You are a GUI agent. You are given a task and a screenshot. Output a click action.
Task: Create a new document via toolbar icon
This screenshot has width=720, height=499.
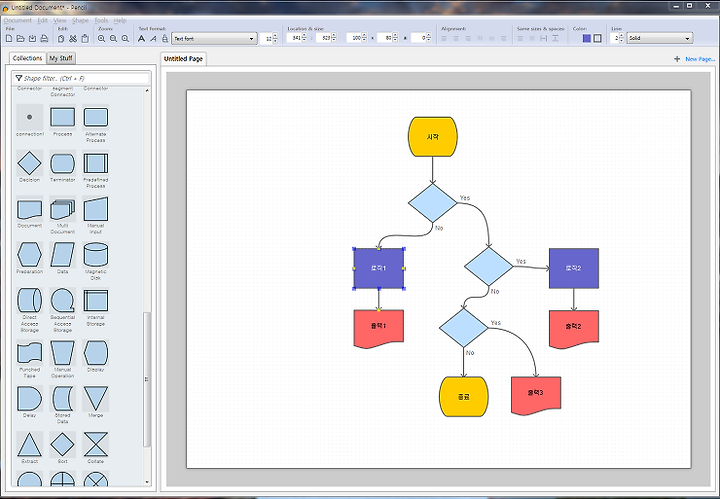(9, 39)
